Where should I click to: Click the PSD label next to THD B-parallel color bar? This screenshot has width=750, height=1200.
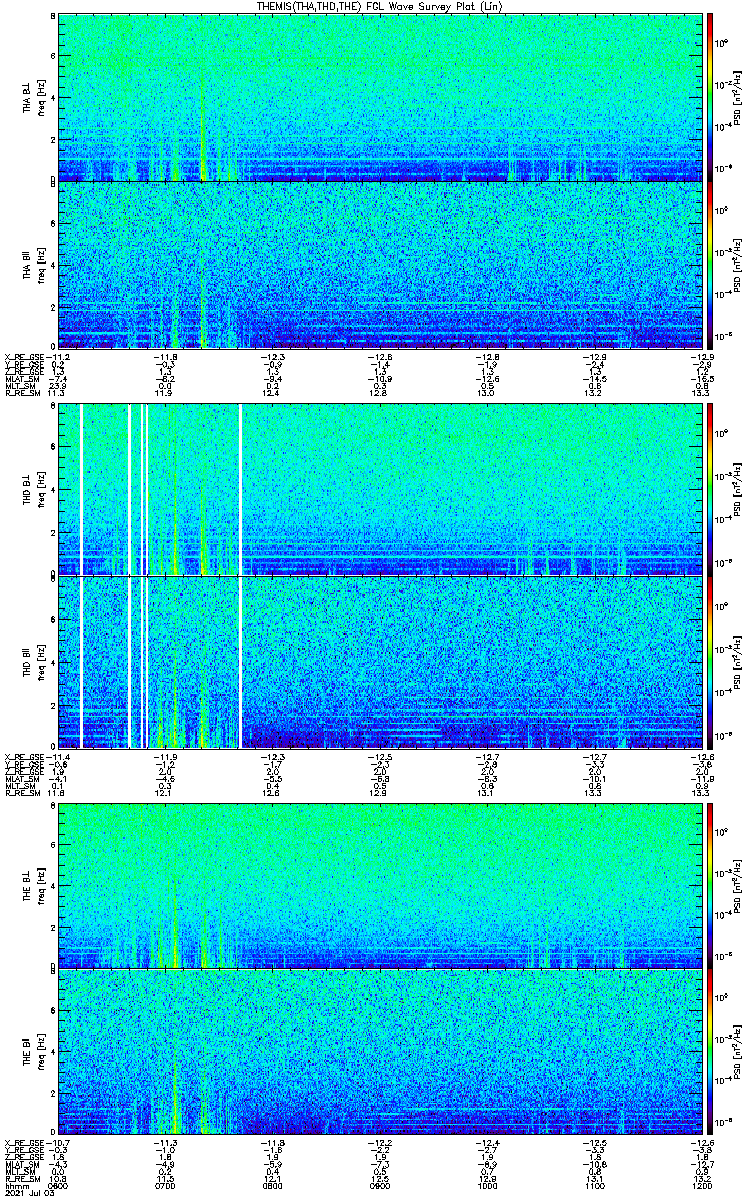pos(735,662)
